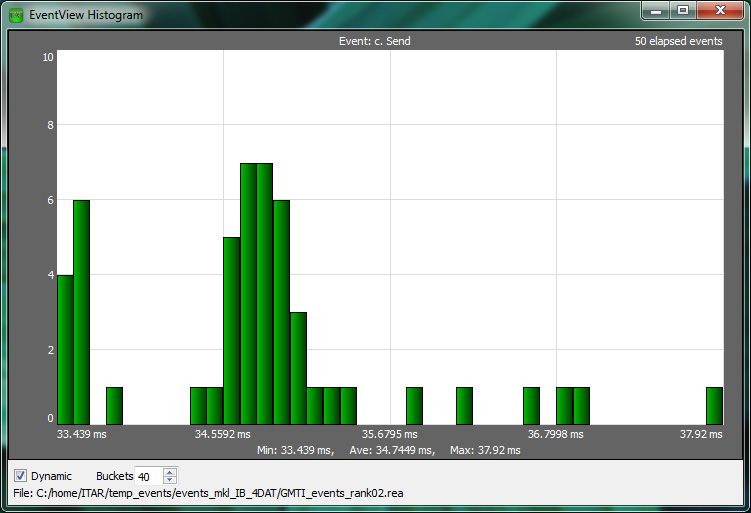The width and height of the screenshot is (751, 513).
Task: Maximize the EventView Histogram window
Action: tap(683, 11)
